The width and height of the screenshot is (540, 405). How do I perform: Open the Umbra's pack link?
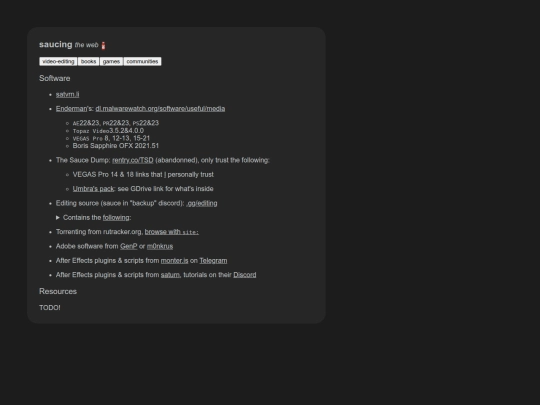tap(93, 189)
